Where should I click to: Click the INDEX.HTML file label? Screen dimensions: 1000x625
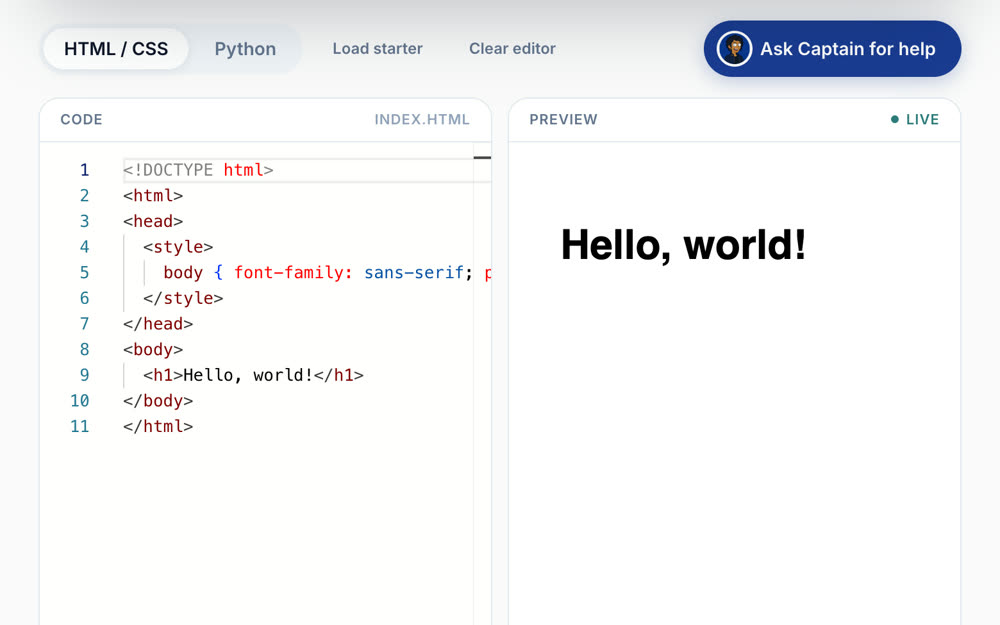(422, 119)
